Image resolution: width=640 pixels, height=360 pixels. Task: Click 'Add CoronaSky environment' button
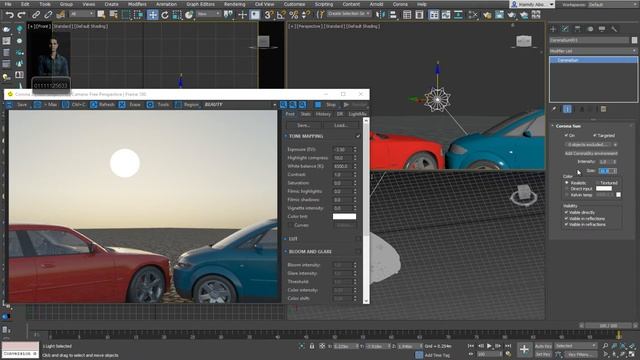coord(591,153)
